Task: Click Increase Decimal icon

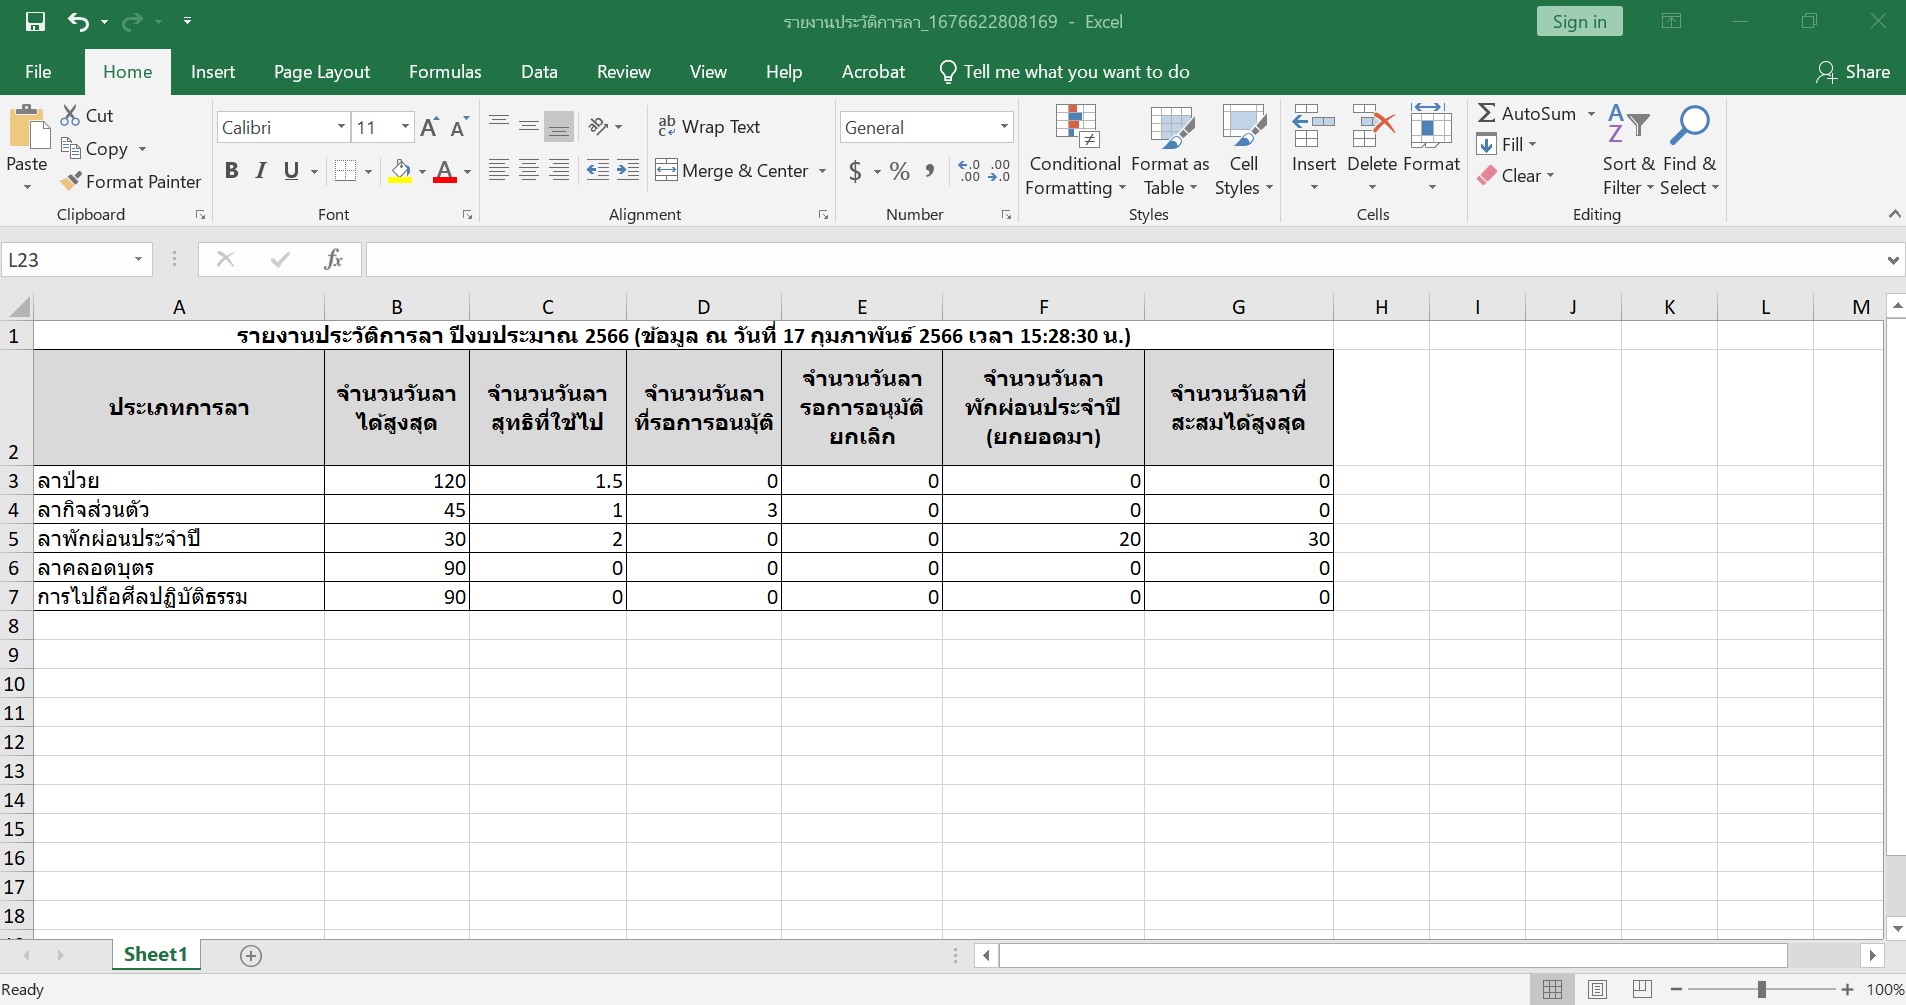Action: (x=968, y=171)
